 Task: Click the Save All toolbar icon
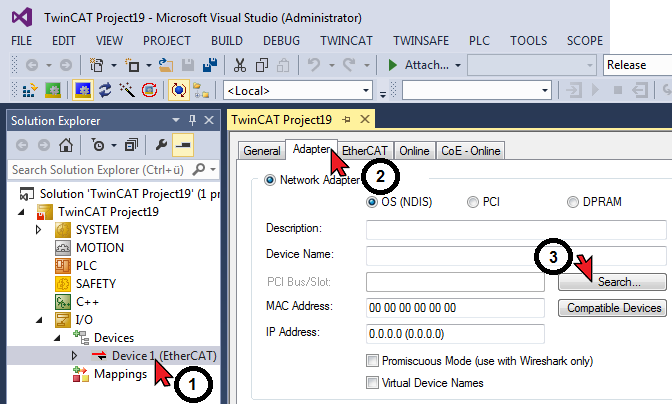tap(210, 65)
